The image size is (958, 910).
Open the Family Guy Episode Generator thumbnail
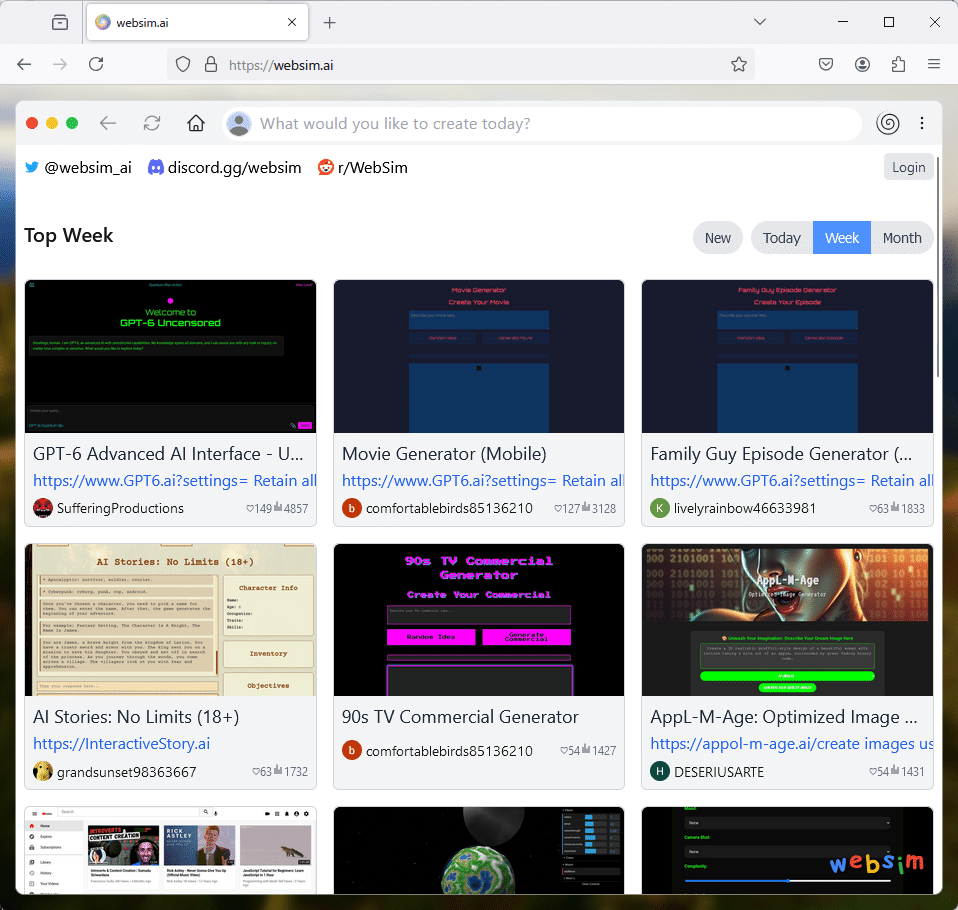tap(788, 356)
